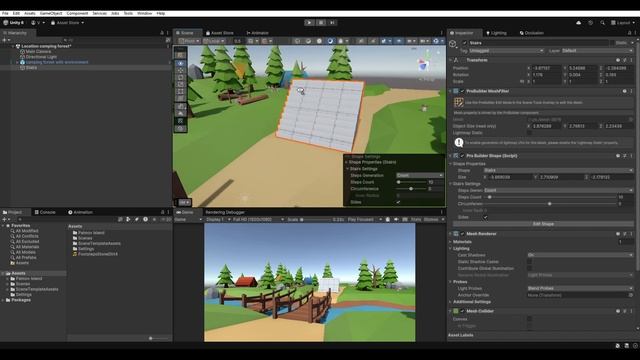Switch to the Rendering Debugger tab
640x360 pixels.
click(225, 212)
